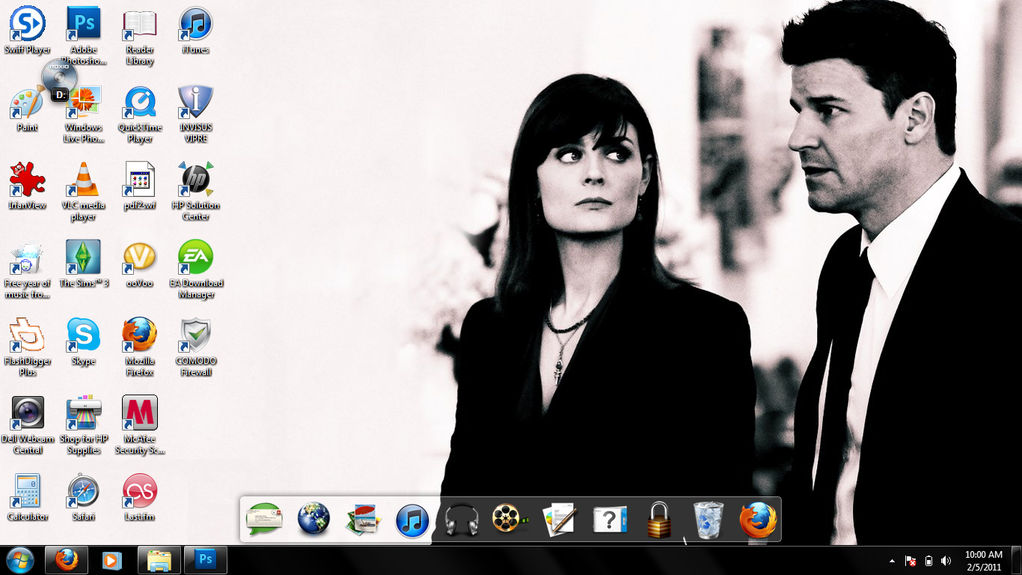Click the headphones icon in the dock
This screenshot has height=575, width=1022.
point(461,519)
